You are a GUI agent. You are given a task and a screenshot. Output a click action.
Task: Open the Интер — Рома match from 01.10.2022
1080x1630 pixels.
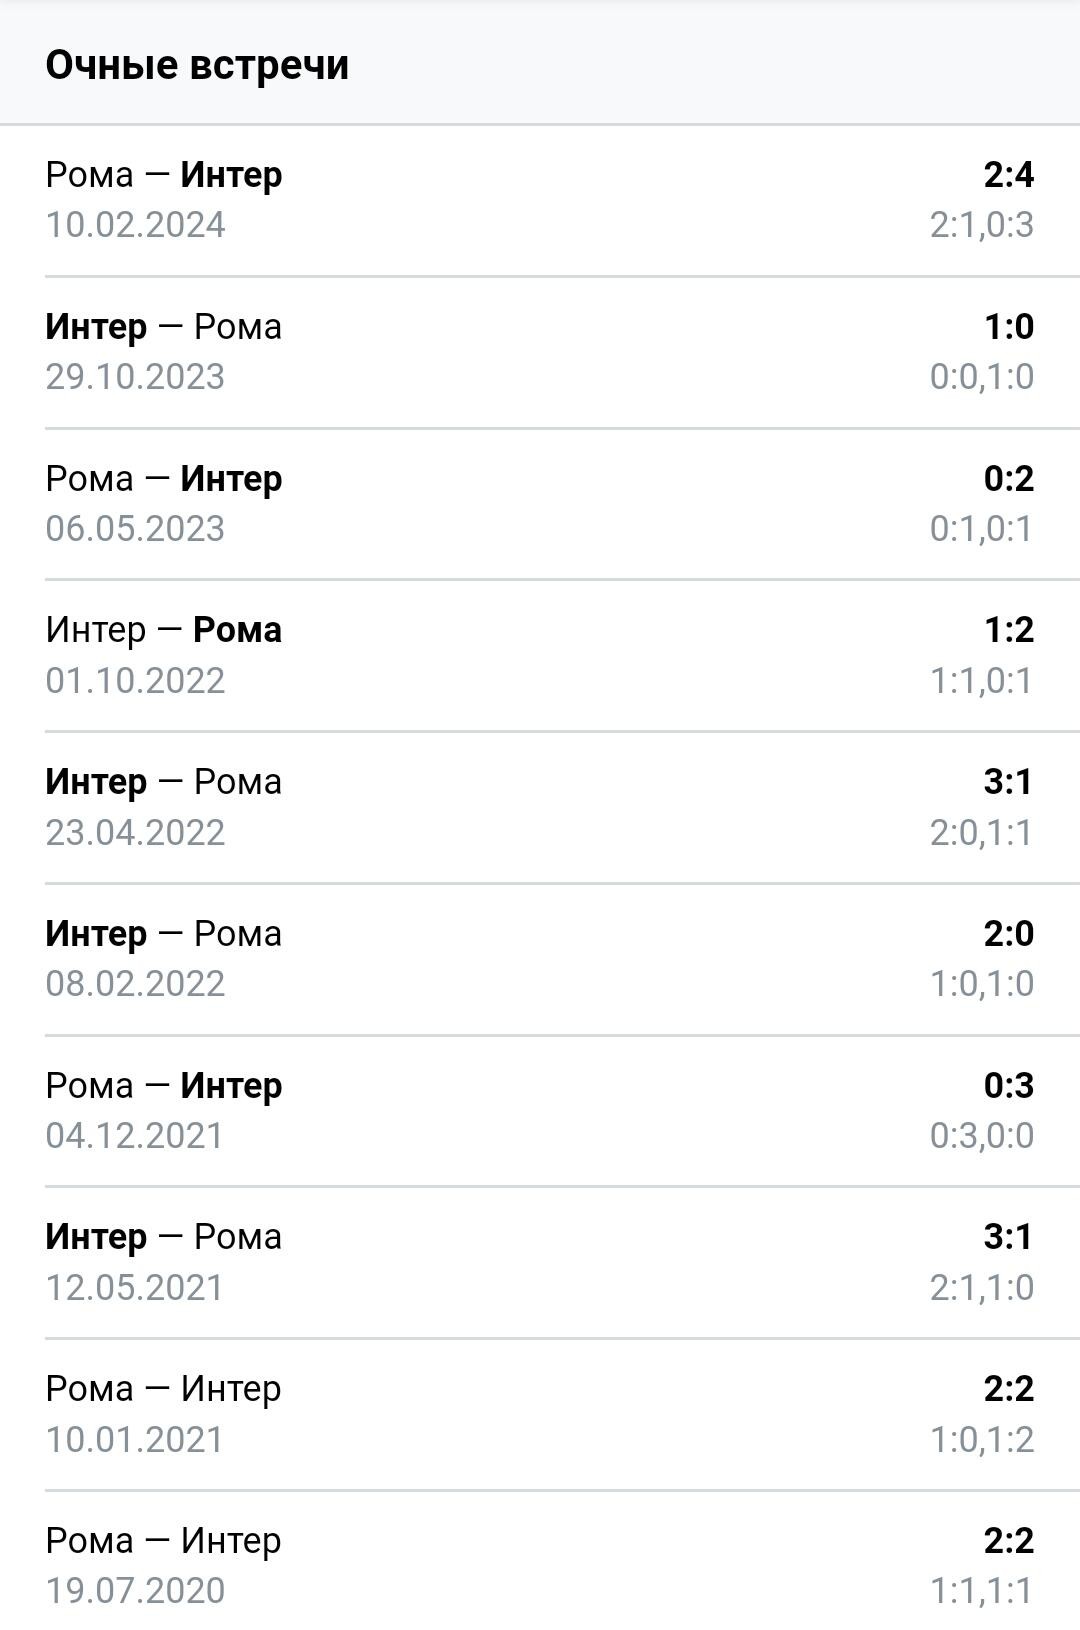point(540,655)
